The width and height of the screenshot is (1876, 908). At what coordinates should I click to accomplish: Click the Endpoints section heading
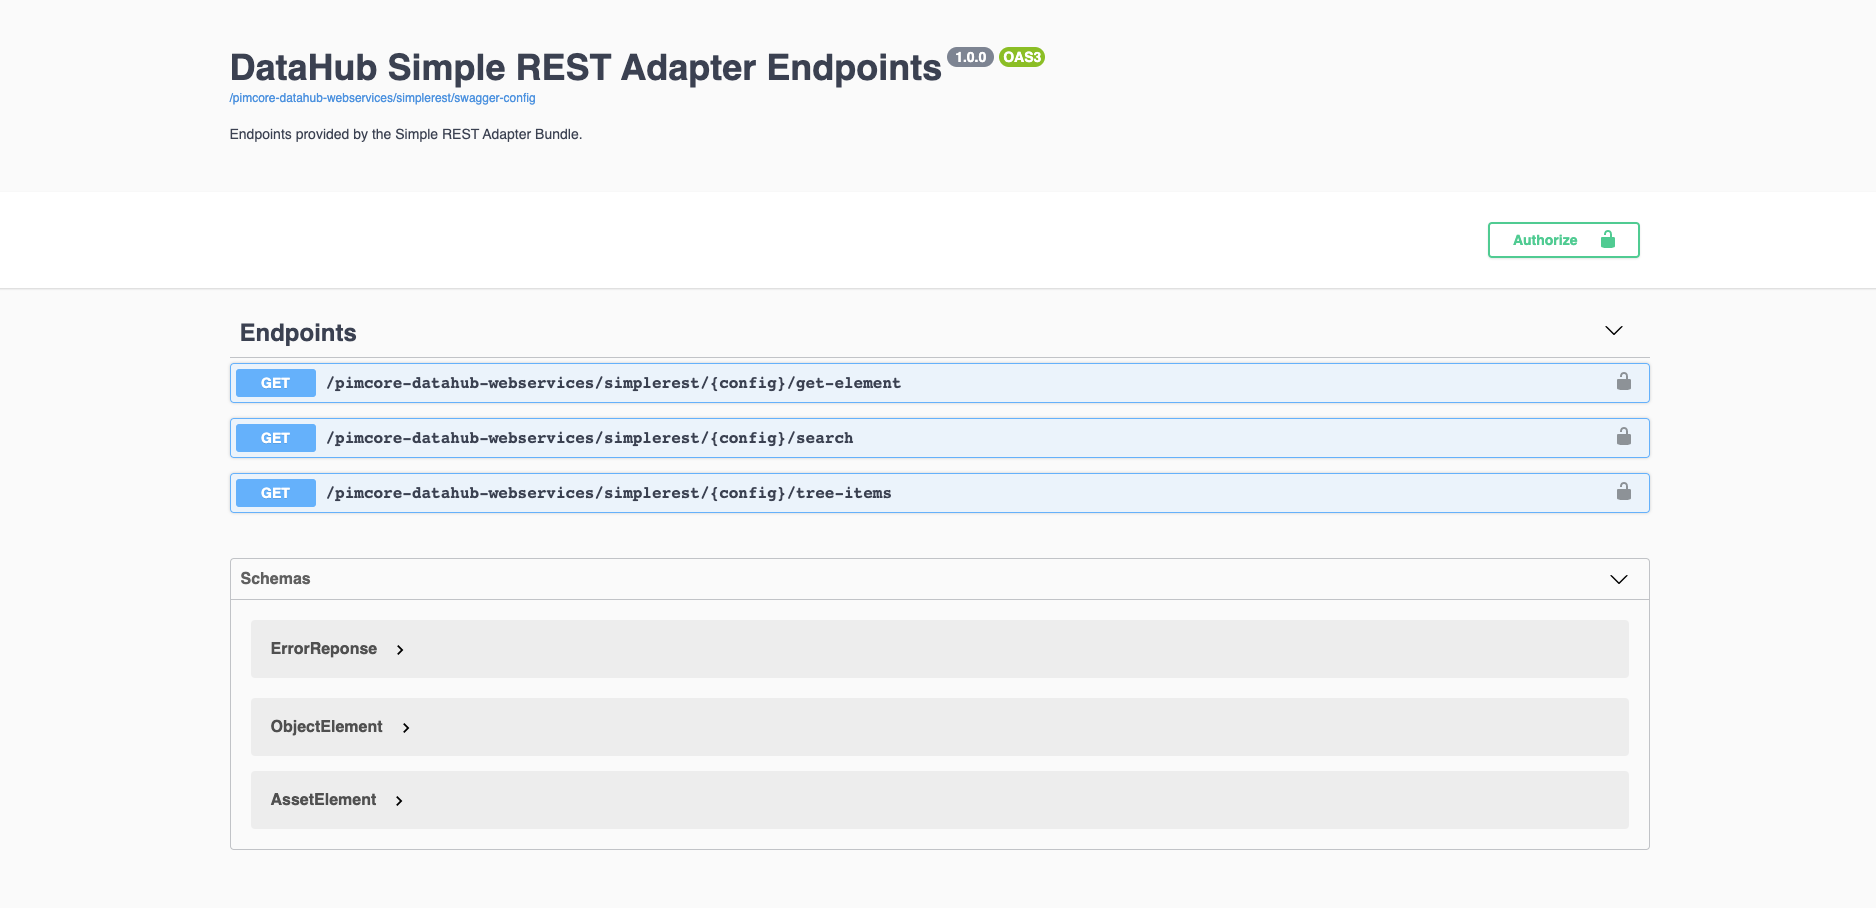click(x=298, y=333)
